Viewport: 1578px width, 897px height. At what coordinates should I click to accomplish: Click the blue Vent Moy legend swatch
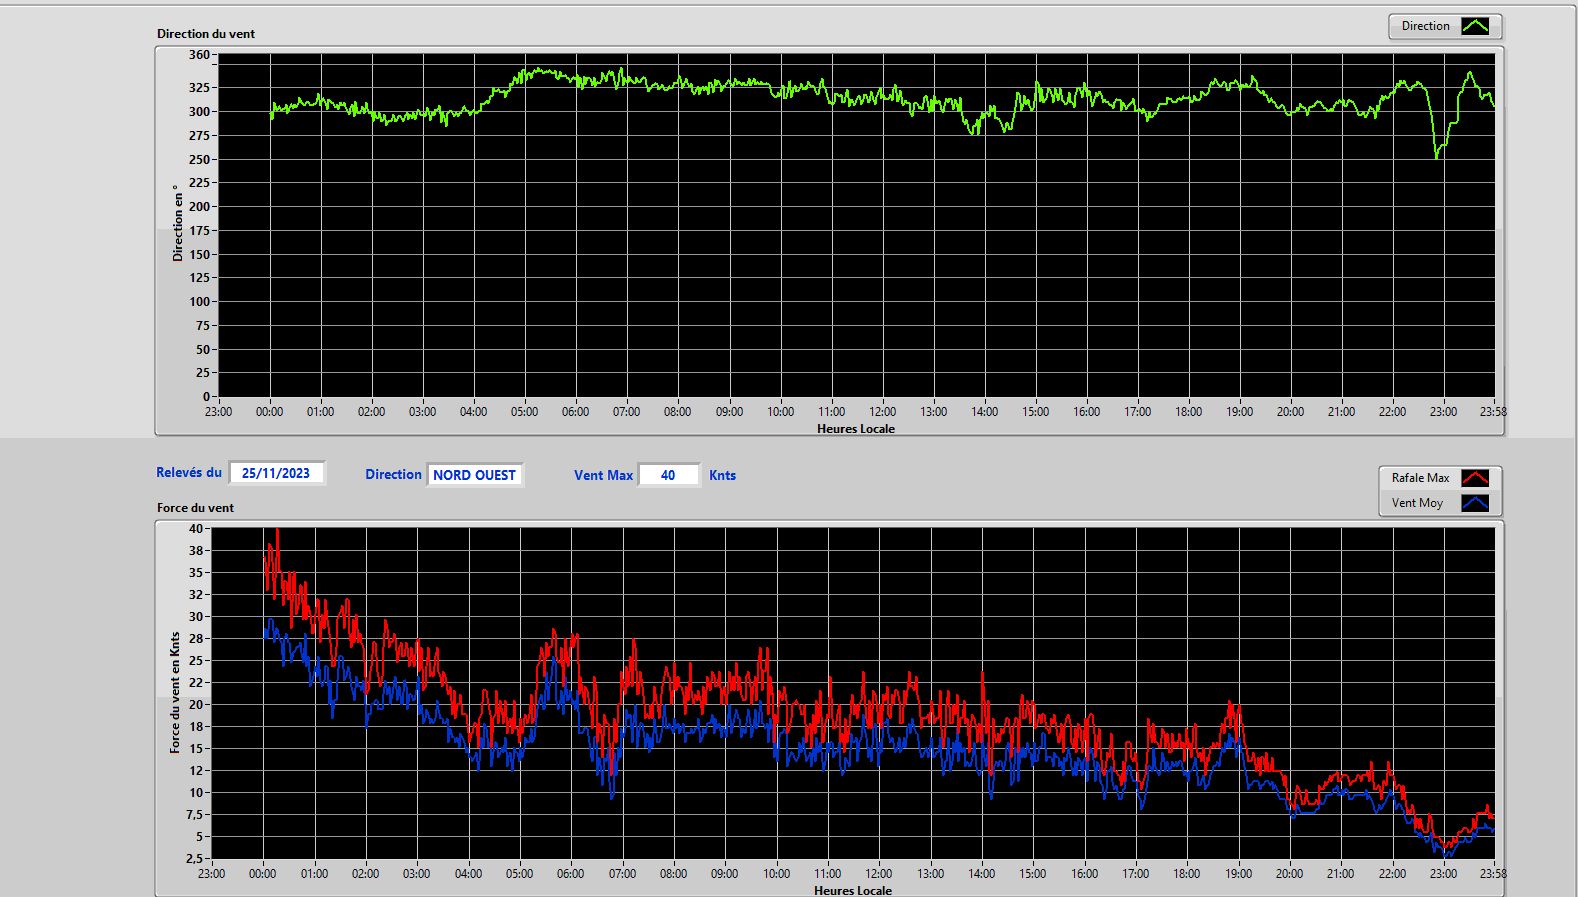pos(1475,503)
